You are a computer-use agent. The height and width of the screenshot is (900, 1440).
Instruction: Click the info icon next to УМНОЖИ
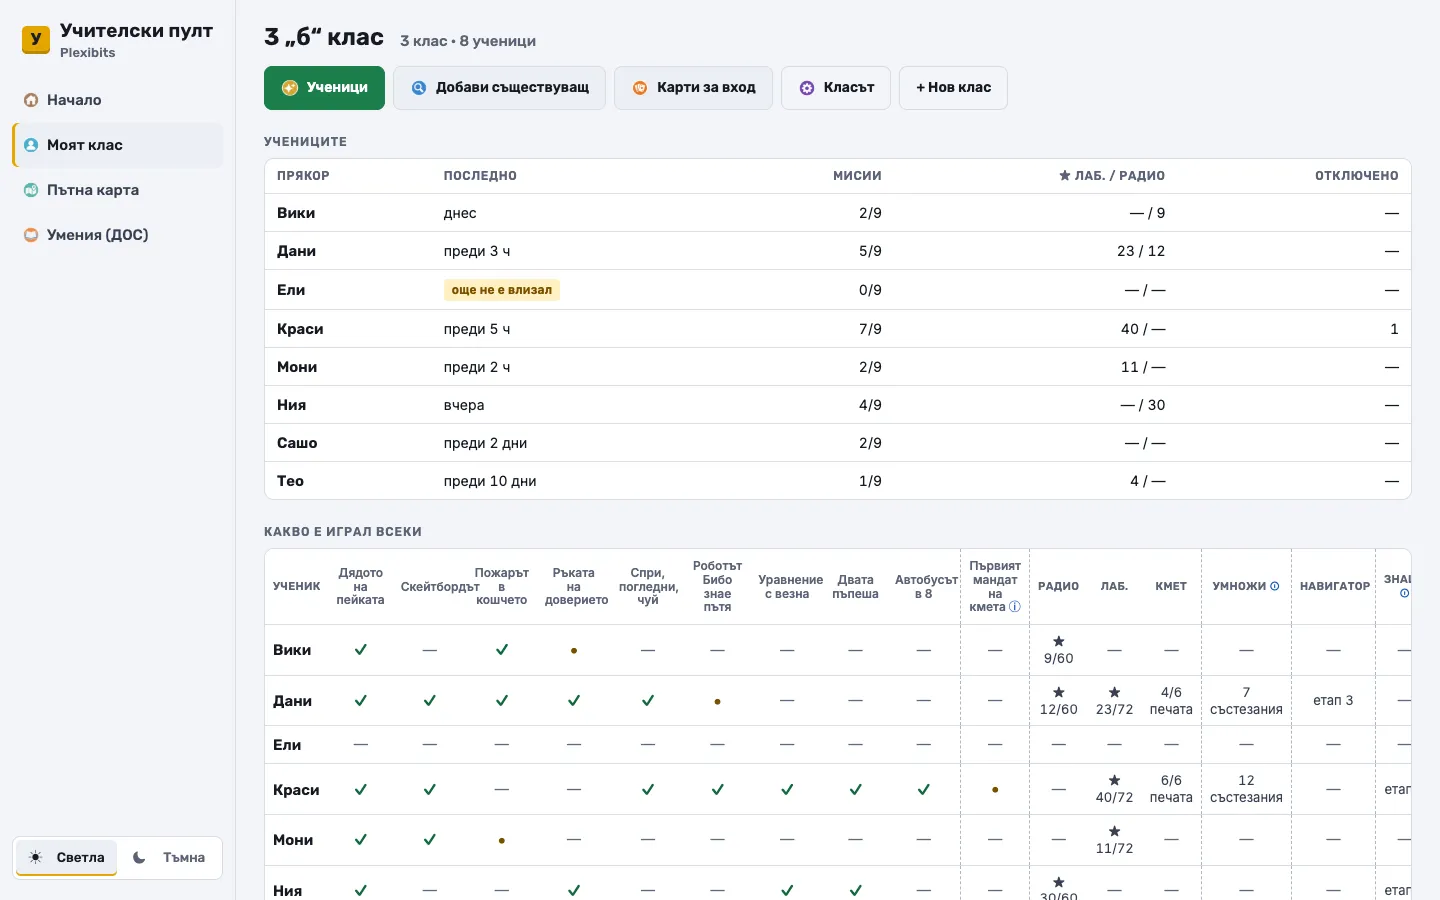pyautogui.click(x=1275, y=586)
